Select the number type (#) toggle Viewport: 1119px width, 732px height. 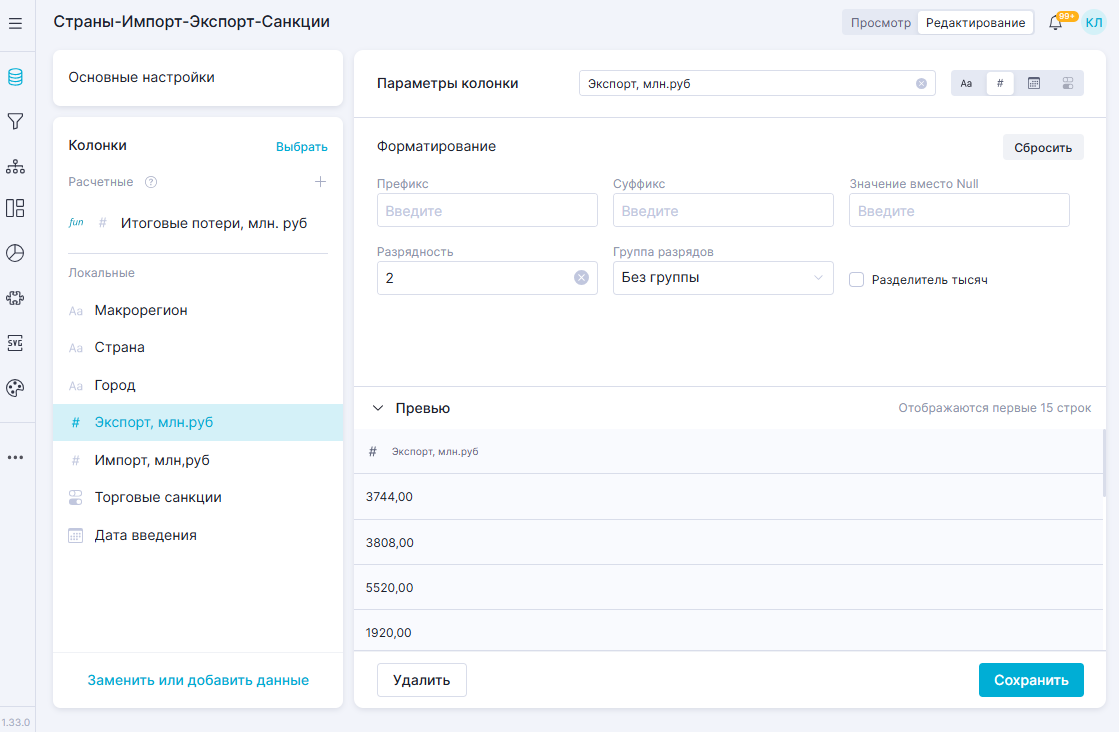(1000, 83)
